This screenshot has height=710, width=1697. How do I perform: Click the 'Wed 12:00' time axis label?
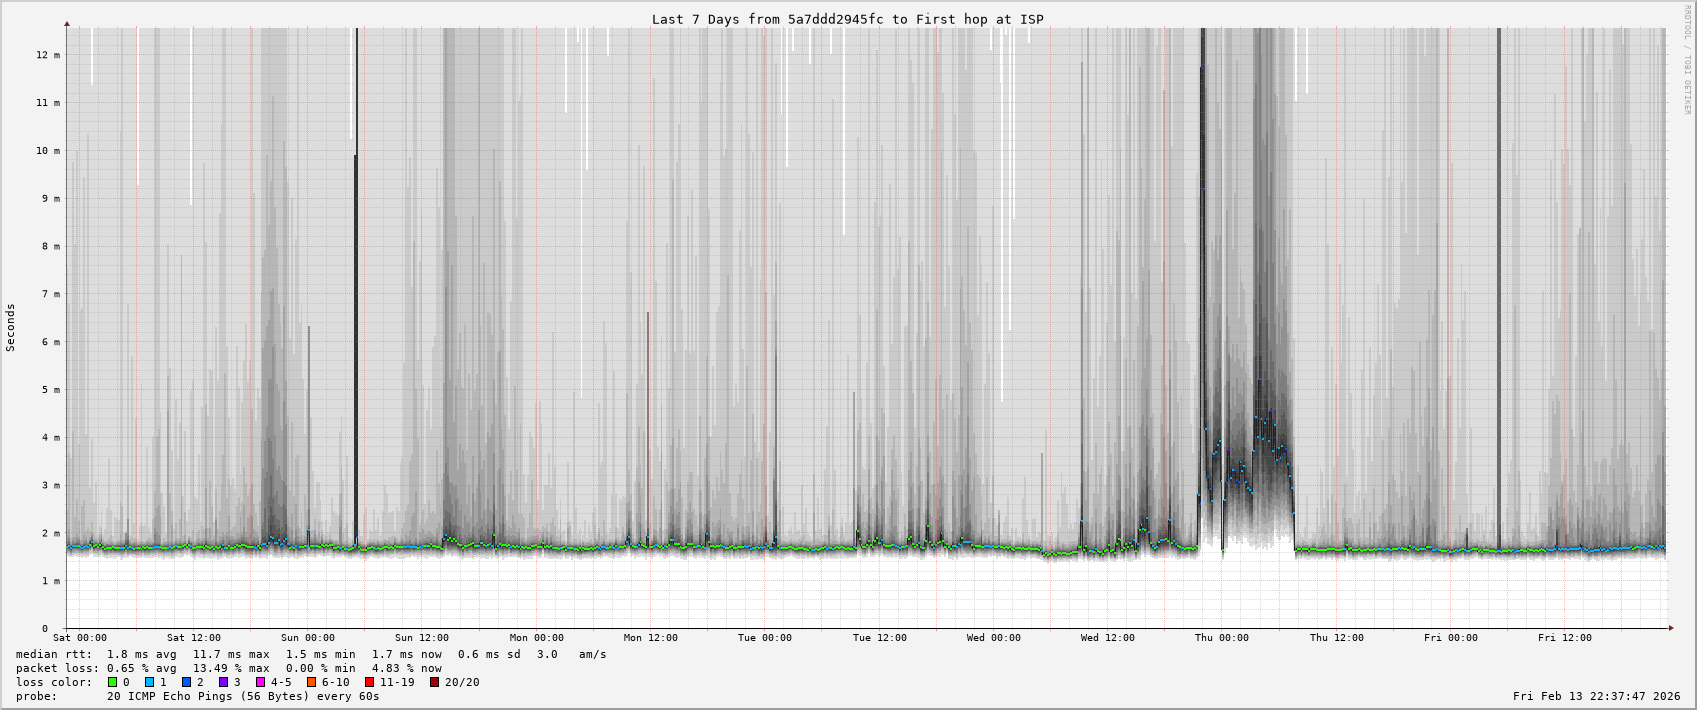coord(1107,638)
